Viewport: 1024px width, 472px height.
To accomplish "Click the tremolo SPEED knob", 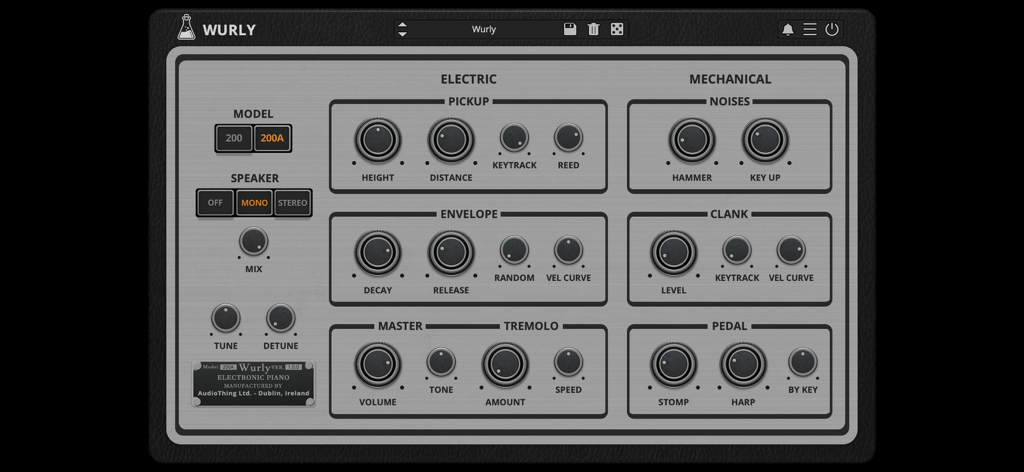I will click(568, 362).
